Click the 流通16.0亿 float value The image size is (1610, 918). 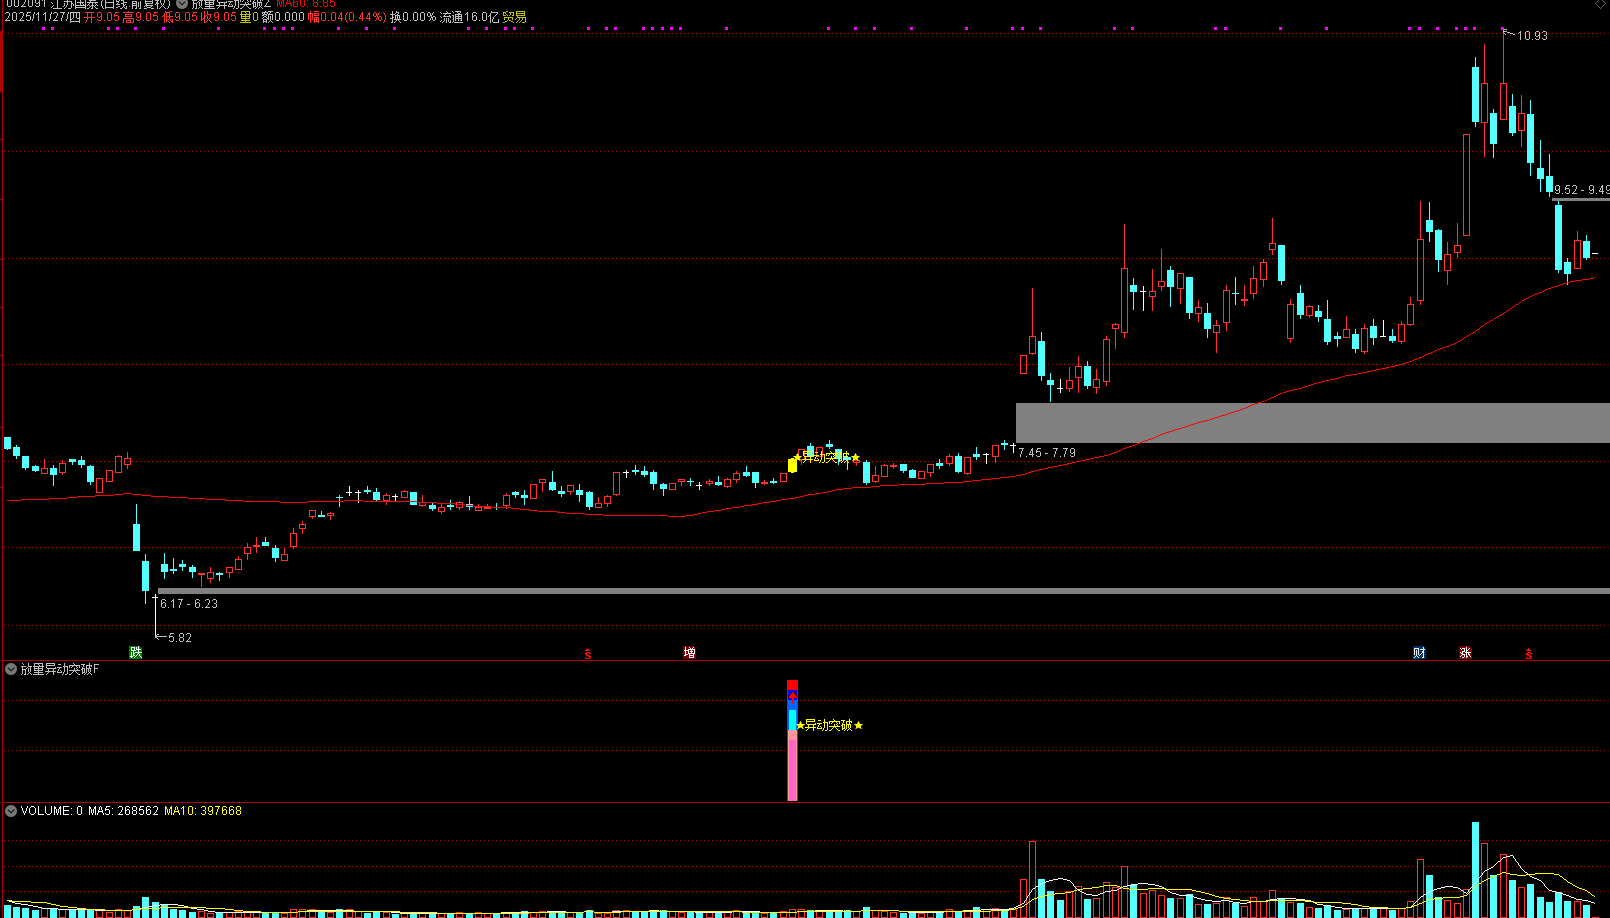click(x=469, y=17)
